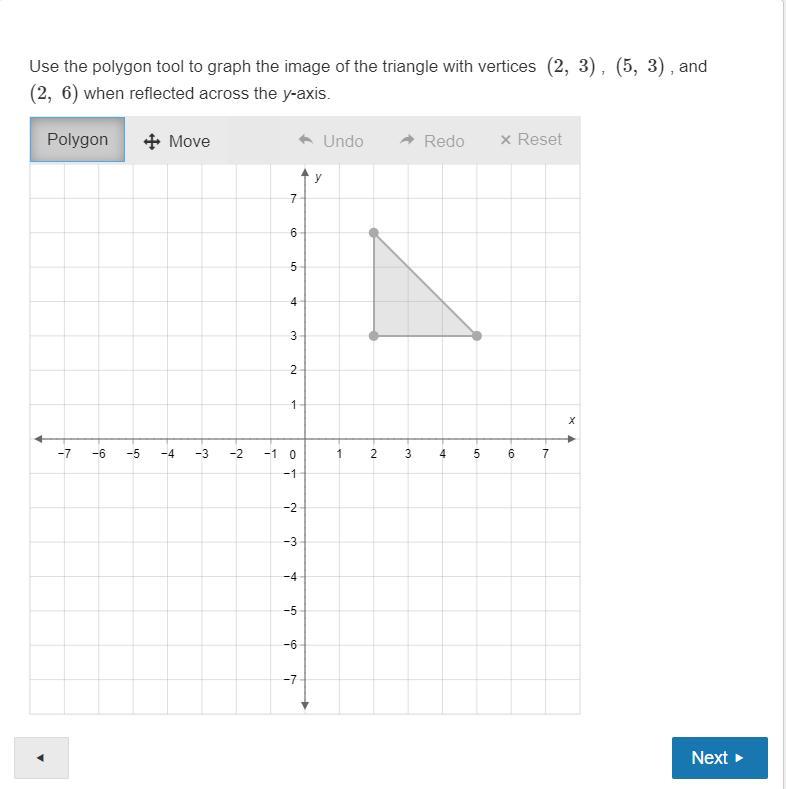786x789 pixels.
Task: Place a point at (-2, 3) on grid
Action: [237, 336]
